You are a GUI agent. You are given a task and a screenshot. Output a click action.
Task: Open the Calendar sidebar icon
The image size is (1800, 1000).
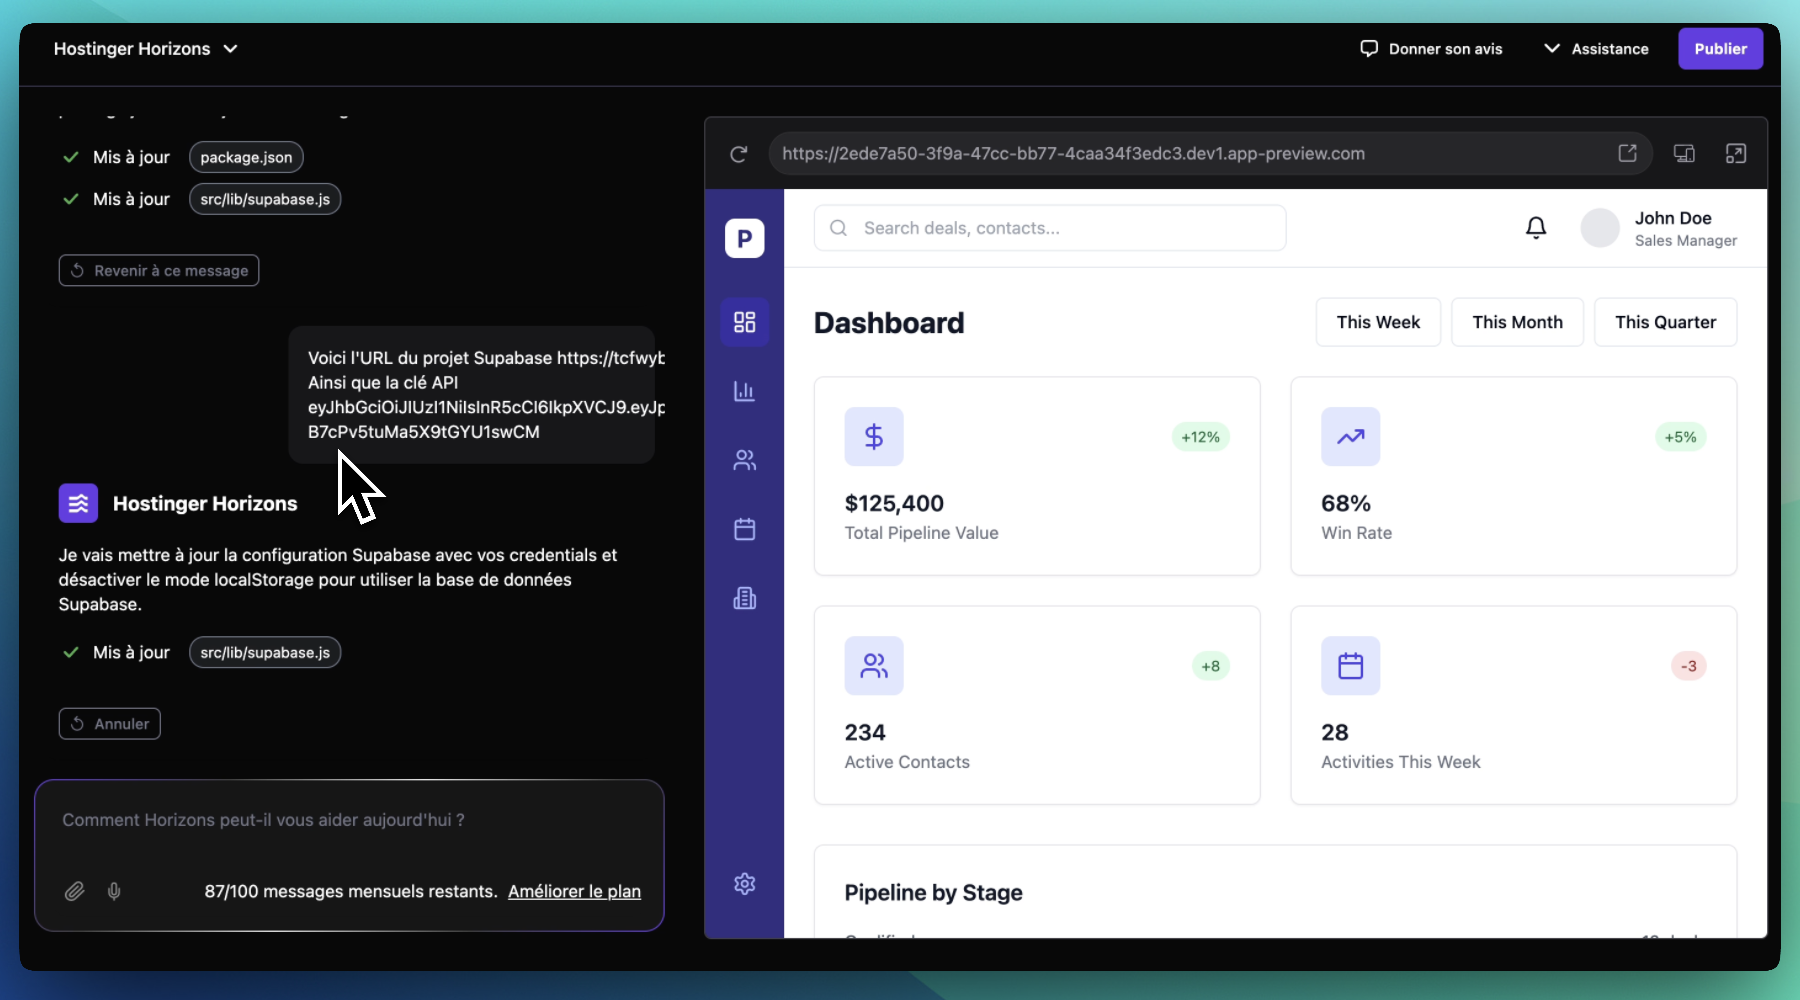(x=744, y=529)
